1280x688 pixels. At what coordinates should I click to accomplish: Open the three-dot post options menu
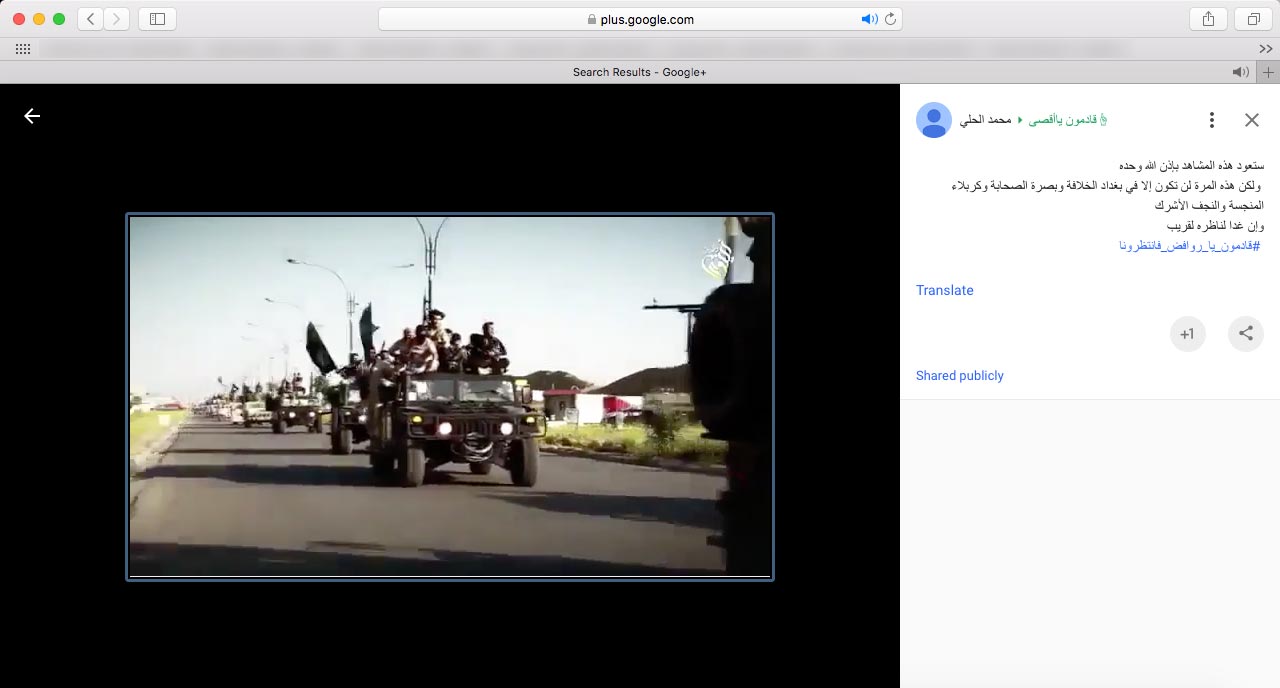1211,120
